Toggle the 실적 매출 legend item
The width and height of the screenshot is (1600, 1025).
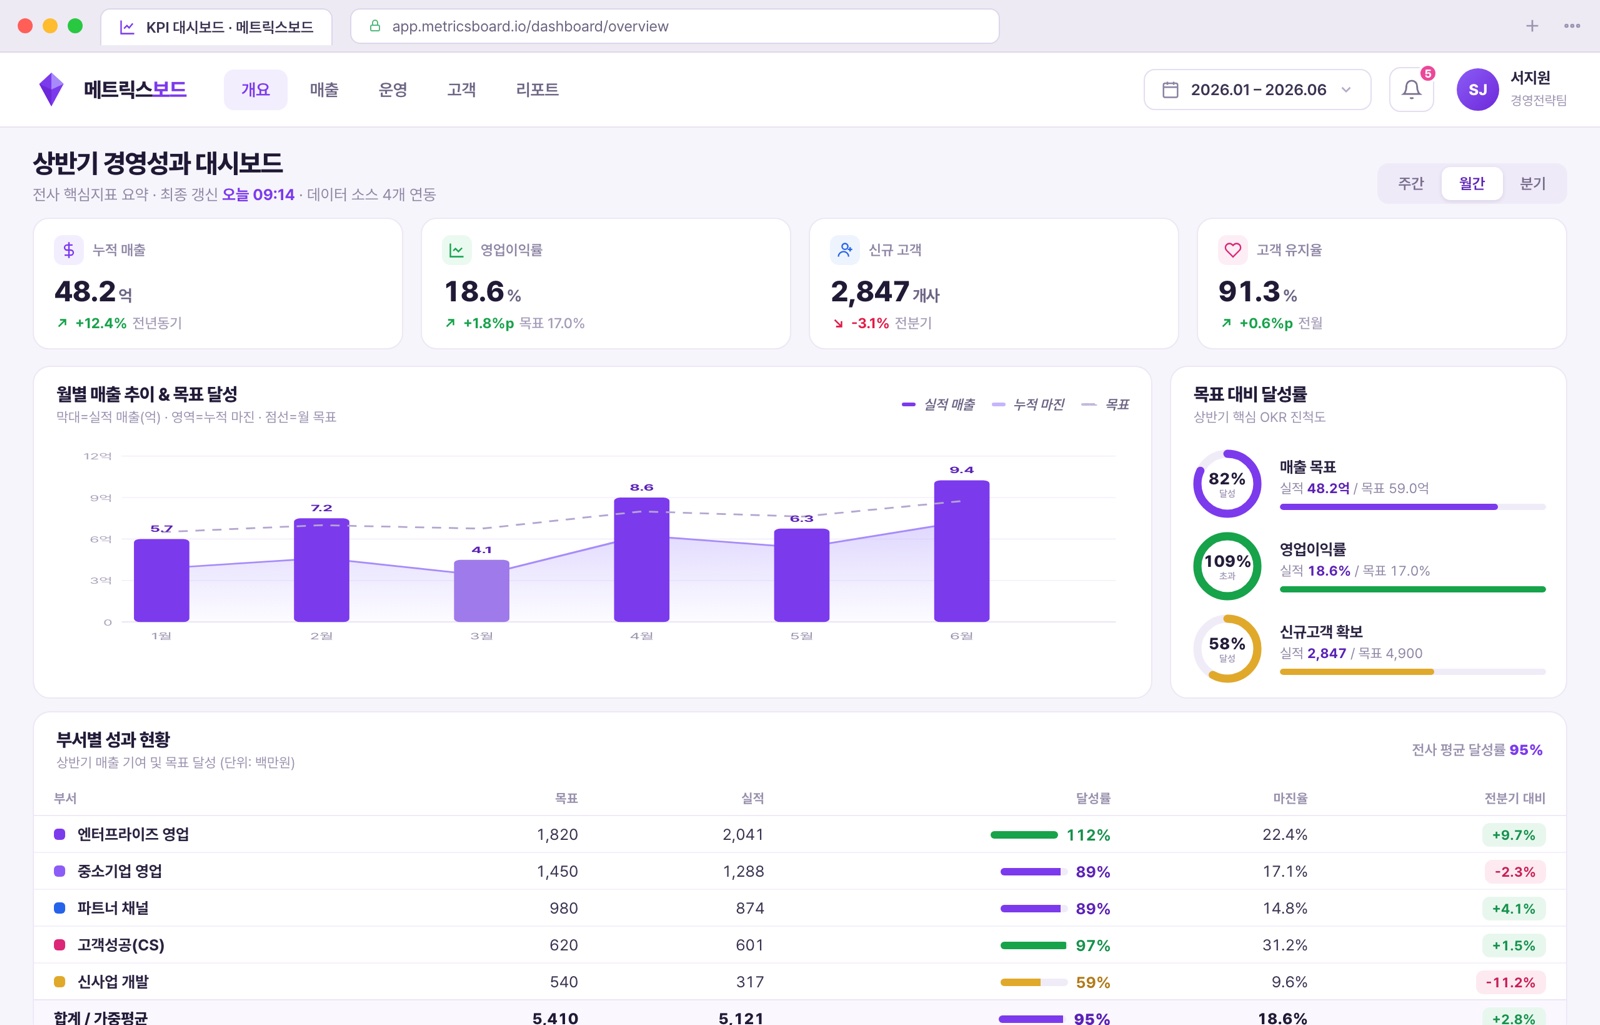pyautogui.click(x=938, y=404)
